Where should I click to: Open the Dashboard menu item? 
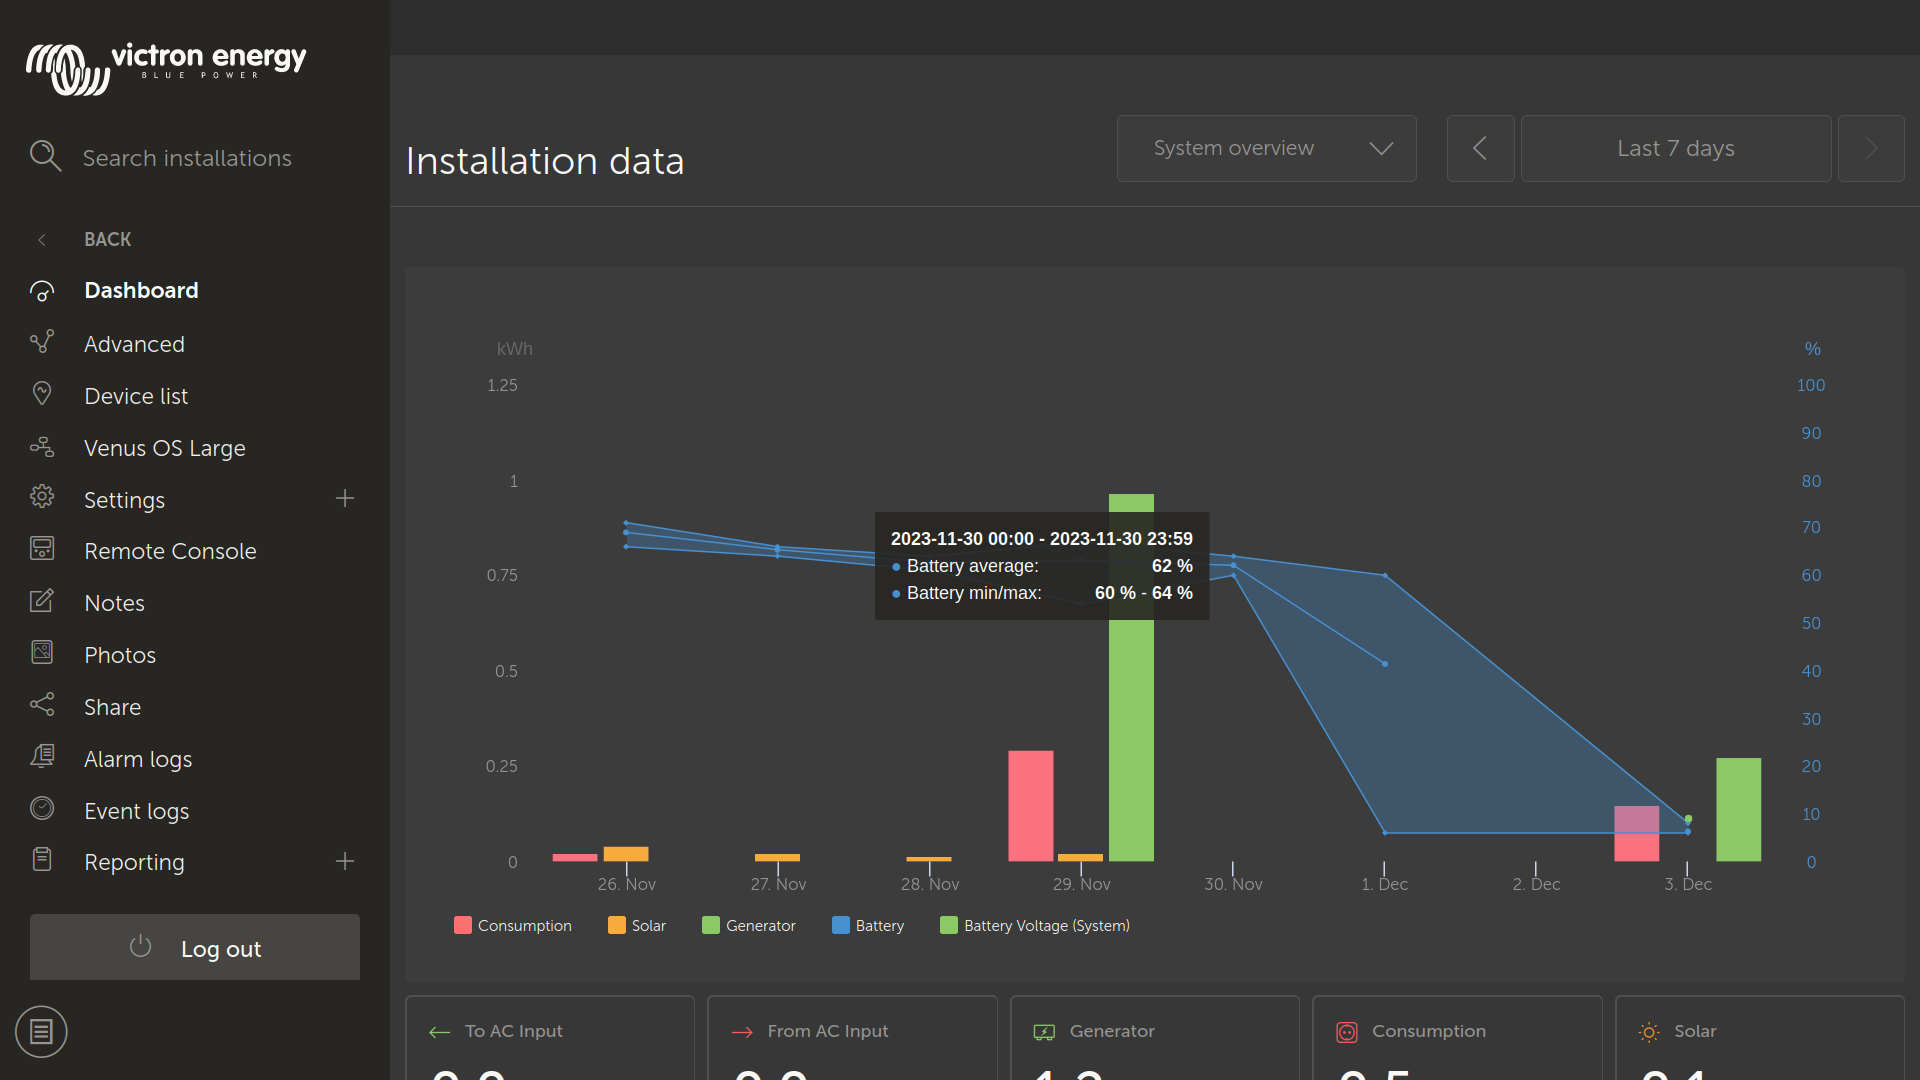pyautogui.click(x=141, y=291)
